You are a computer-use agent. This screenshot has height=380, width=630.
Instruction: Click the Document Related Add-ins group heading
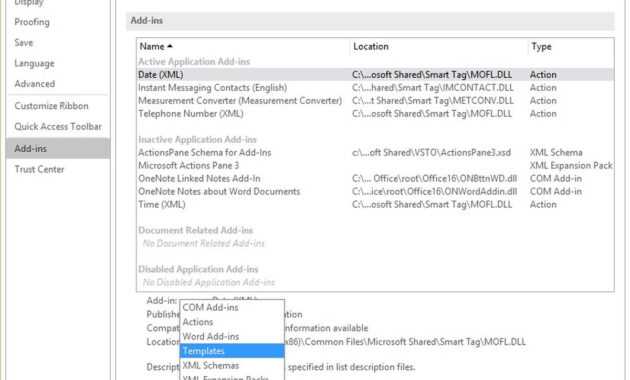[196, 230]
